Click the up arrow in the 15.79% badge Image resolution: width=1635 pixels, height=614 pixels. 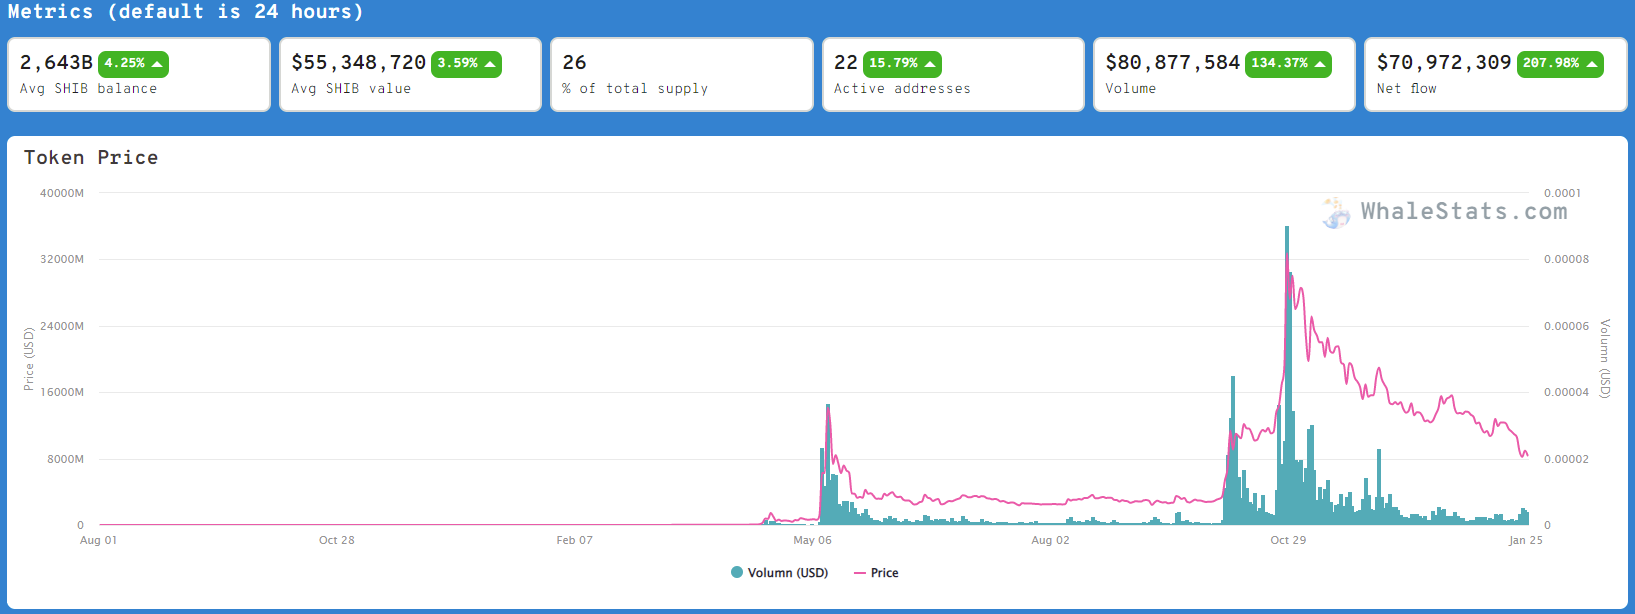pyautogui.click(x=930, y=64)
